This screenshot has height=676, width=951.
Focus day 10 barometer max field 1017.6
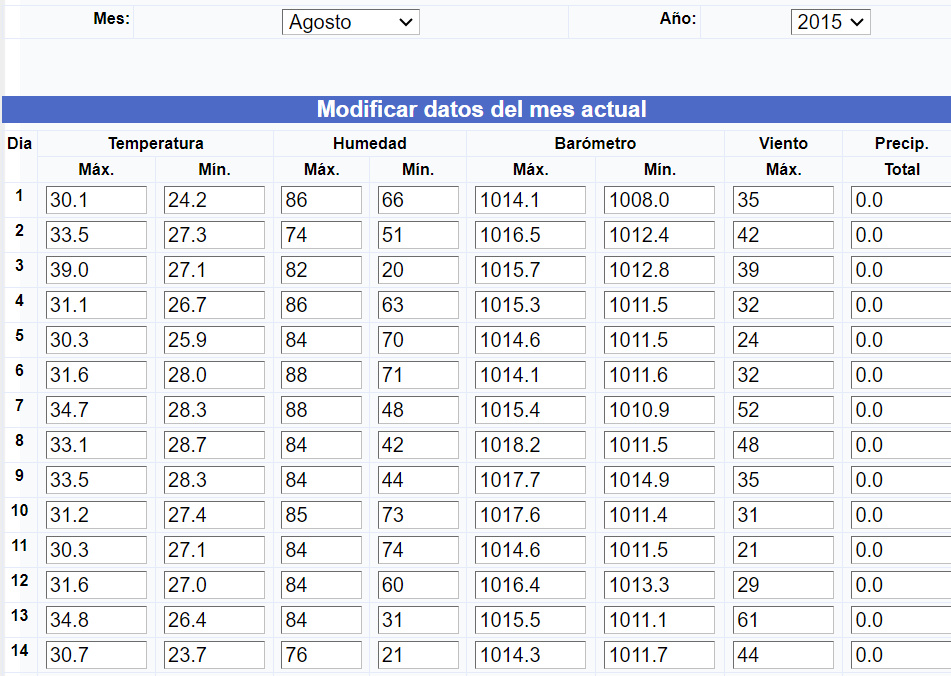(x=531, y=515)
